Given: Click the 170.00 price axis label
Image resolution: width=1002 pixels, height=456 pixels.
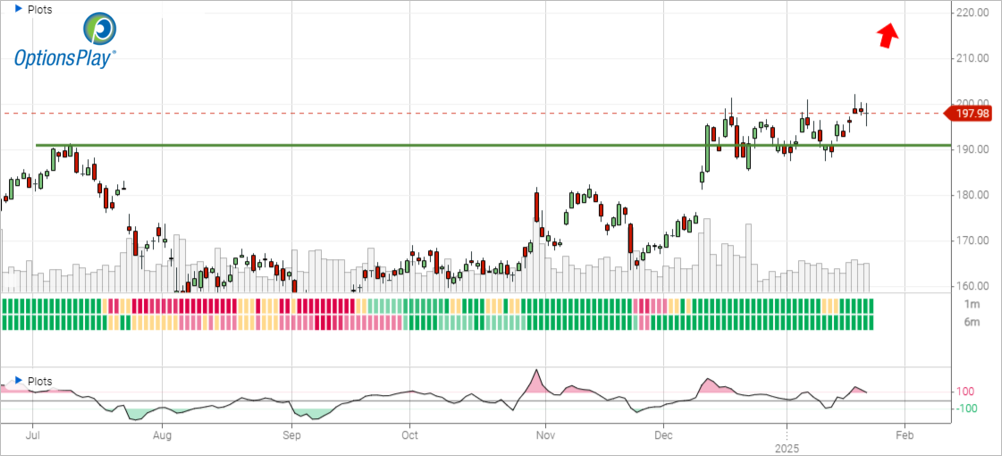Looking at the screenshot, I should 973,241.
